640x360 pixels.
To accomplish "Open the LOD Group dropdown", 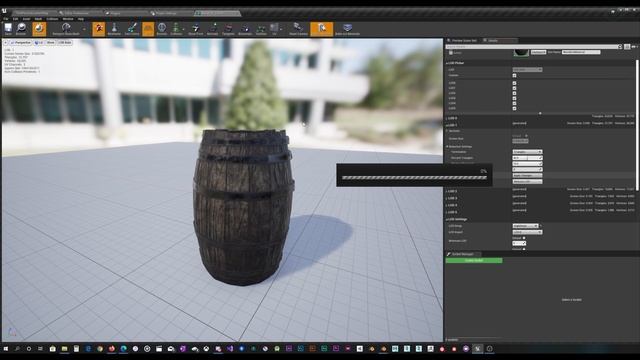I will click(x=526, y=226).
